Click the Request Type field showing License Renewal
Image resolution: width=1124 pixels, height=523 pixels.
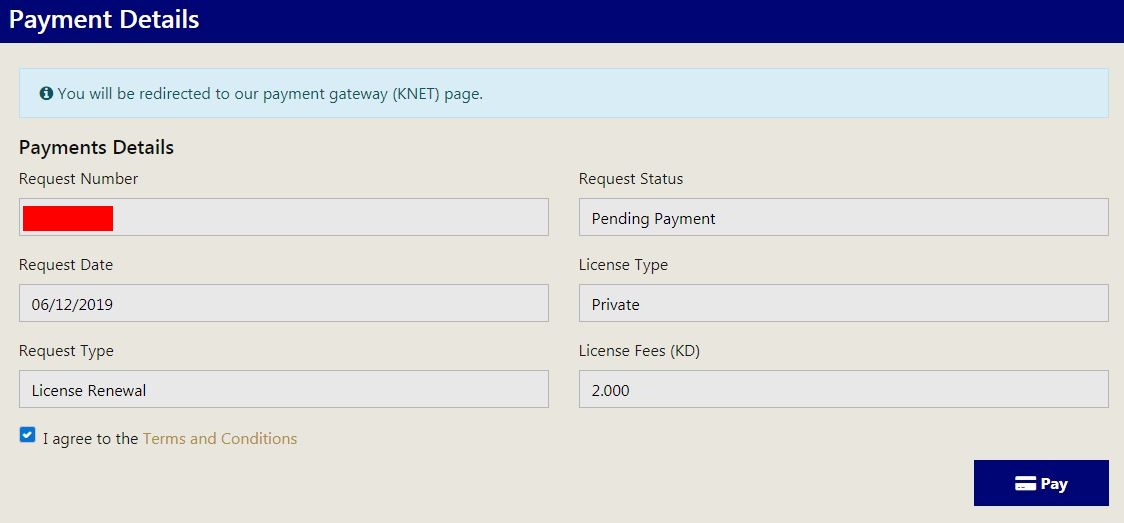[284, 389]
